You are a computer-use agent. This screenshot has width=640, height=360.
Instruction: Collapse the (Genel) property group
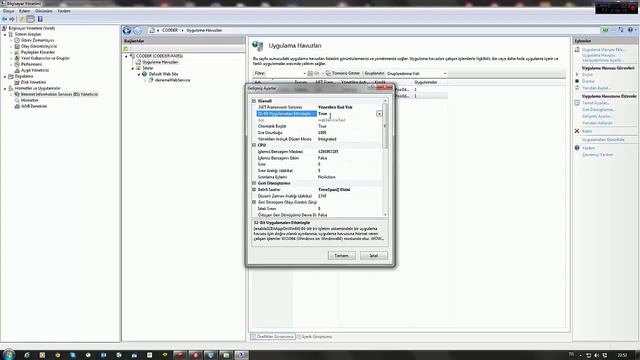pos(254,101)
